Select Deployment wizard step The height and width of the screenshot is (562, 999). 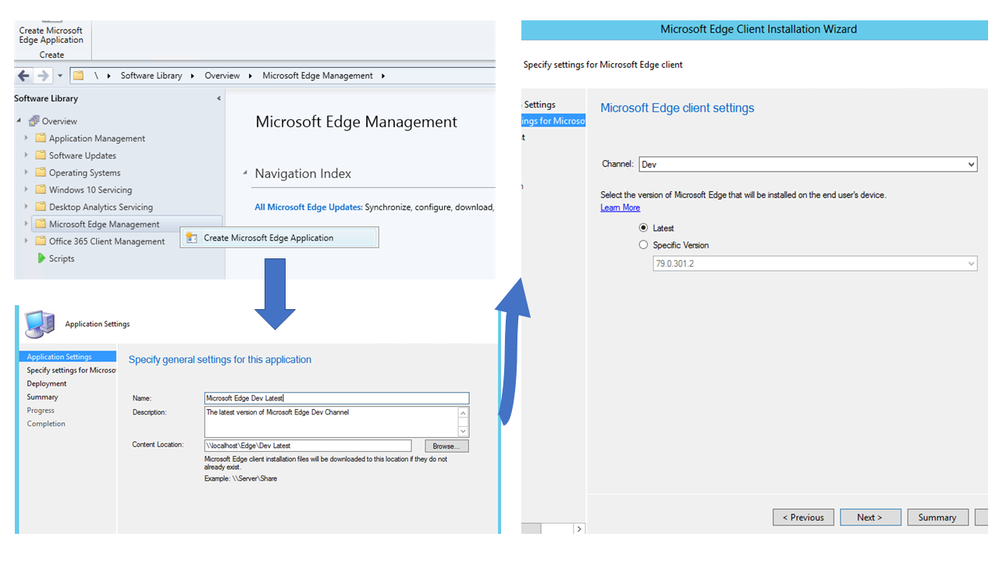[x=47, y=384]
